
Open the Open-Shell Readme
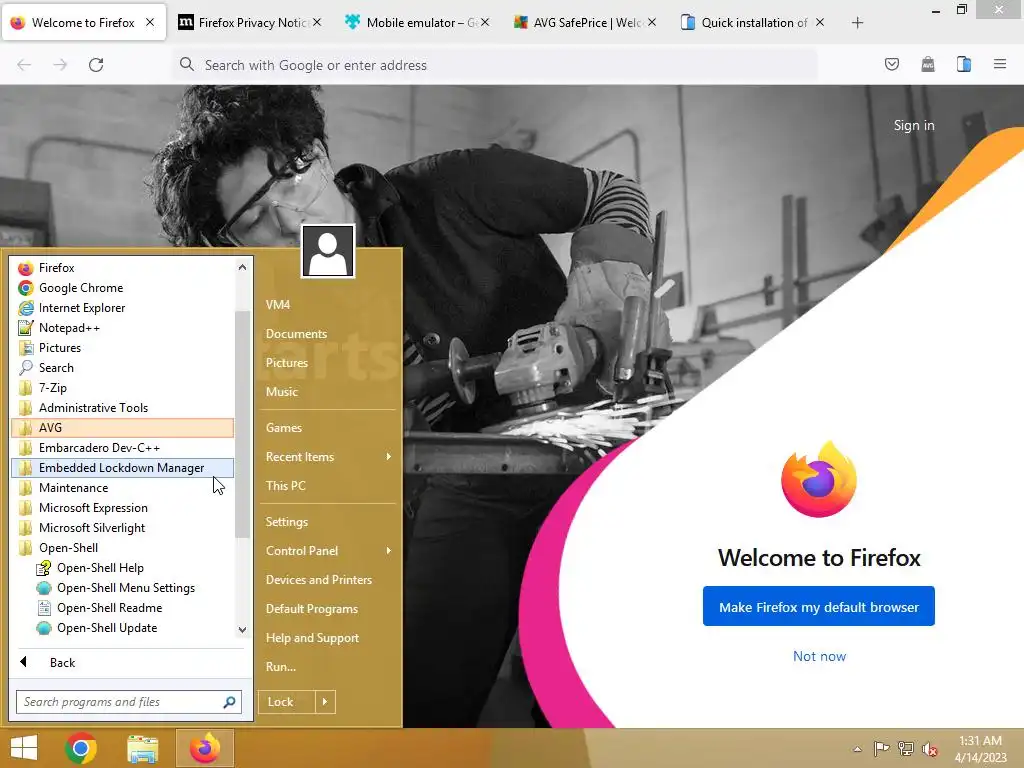click(x=123, y=608)
